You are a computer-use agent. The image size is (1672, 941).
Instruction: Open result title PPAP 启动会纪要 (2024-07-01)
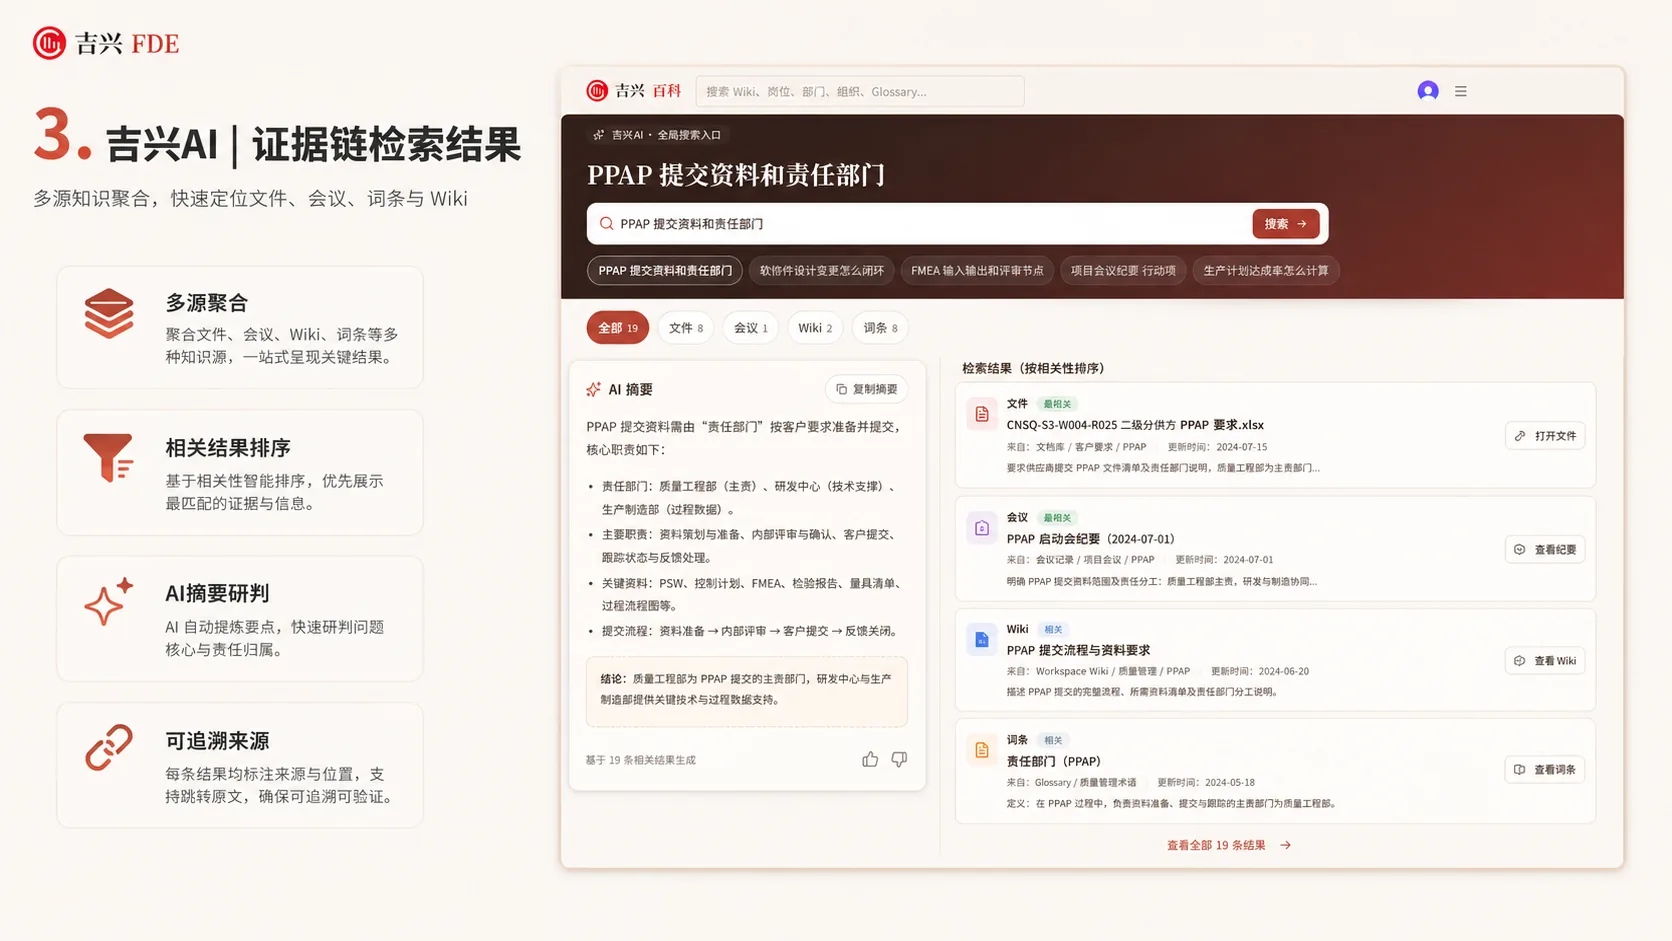[1090, 539]
